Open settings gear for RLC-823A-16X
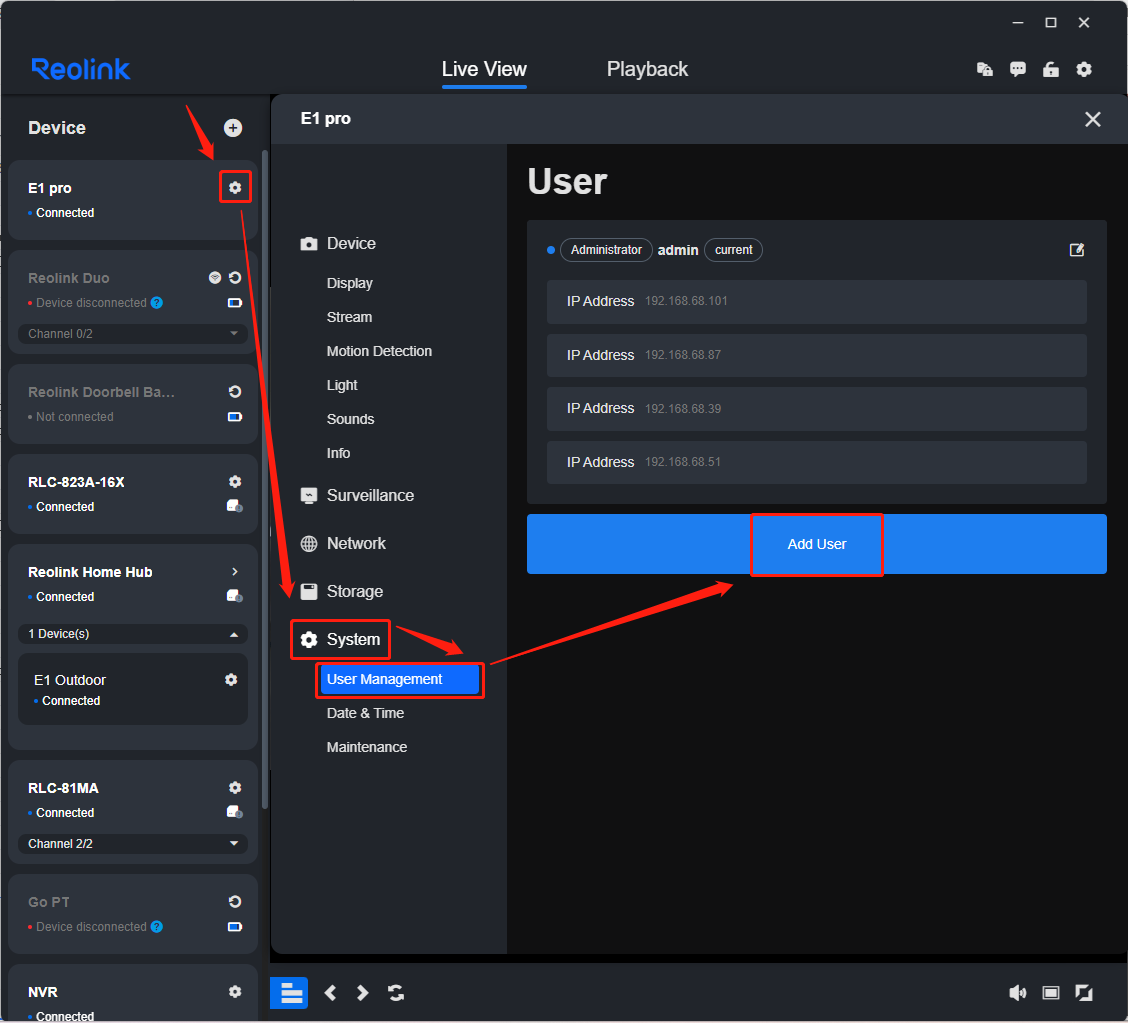 [x=235, y=482]
